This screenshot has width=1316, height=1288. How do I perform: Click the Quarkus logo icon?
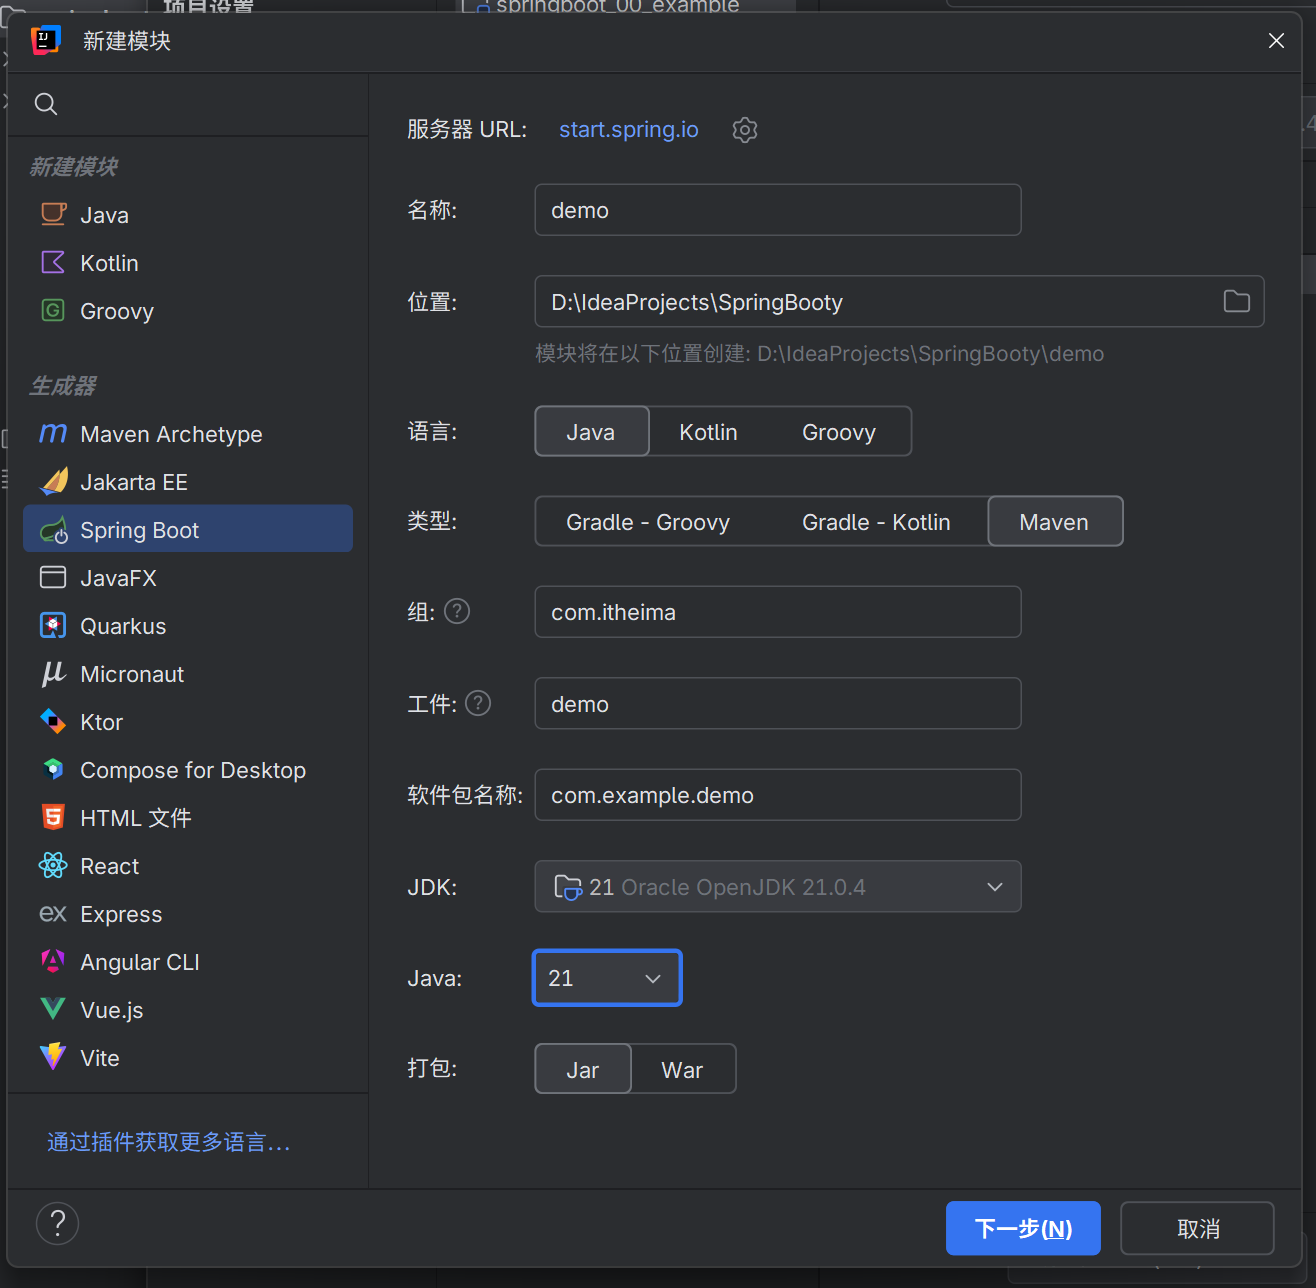[x=53, y=626]
